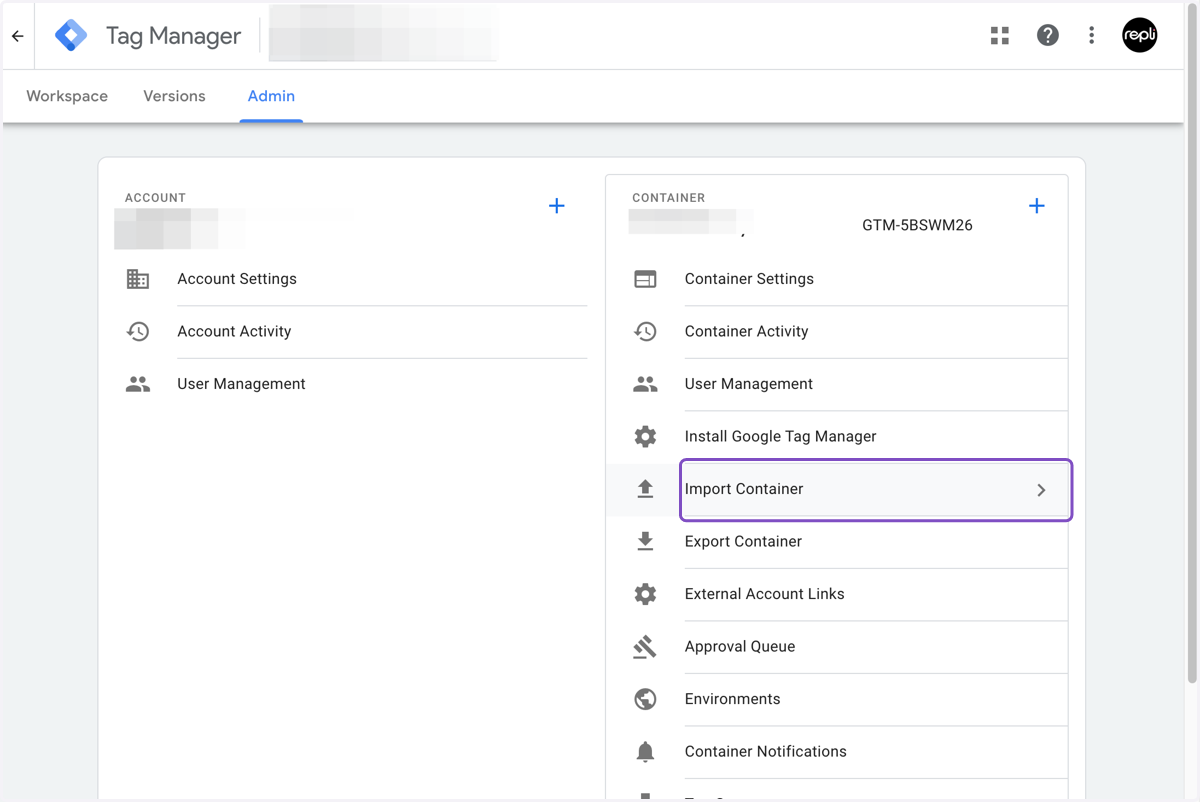This screenshot has height=802, width=1200.
Task: Click the container ID GTM-5BSWM26
Action: pos(917,225)
